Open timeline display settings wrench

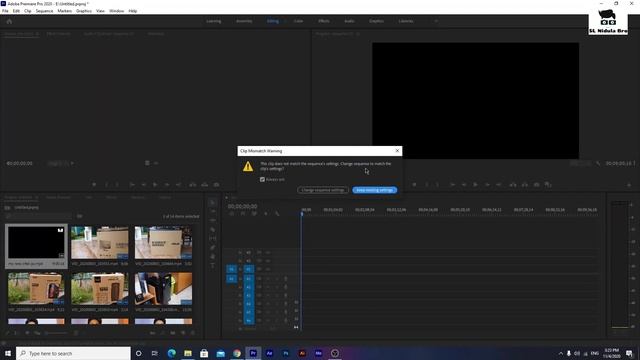277,213
